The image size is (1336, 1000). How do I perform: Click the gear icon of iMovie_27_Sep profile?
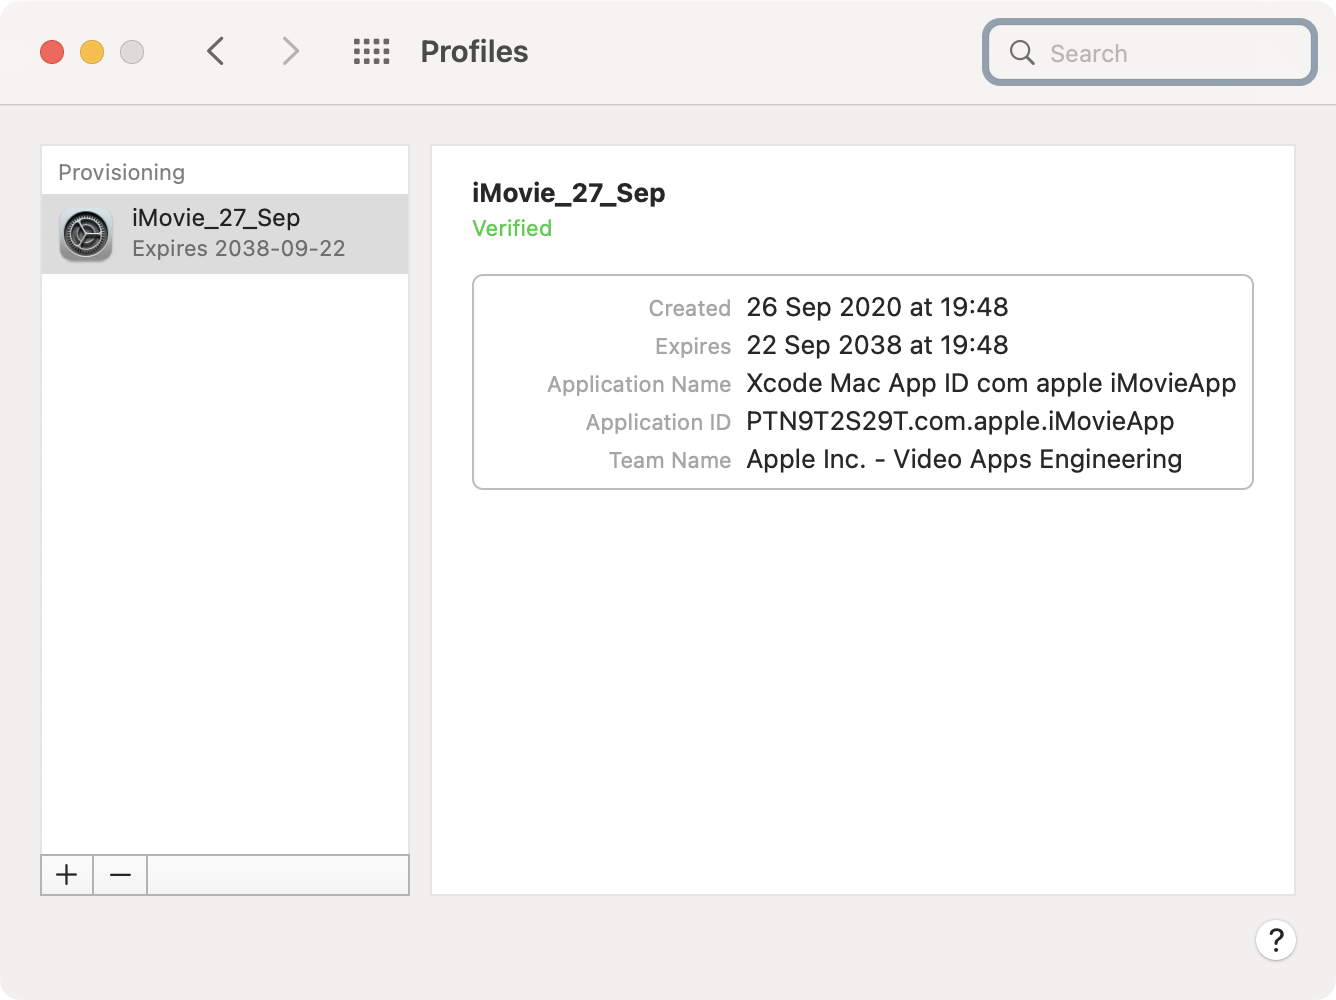click(x=86, y=235)
